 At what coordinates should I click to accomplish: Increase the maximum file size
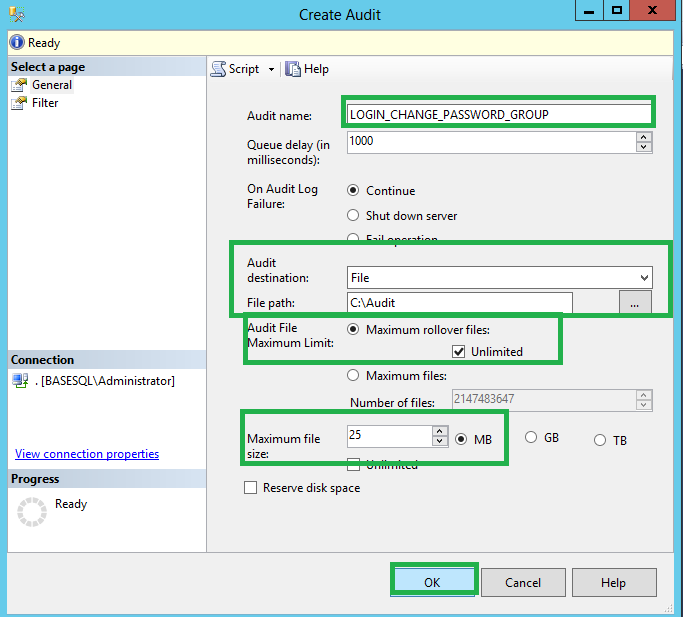[440, 431]
